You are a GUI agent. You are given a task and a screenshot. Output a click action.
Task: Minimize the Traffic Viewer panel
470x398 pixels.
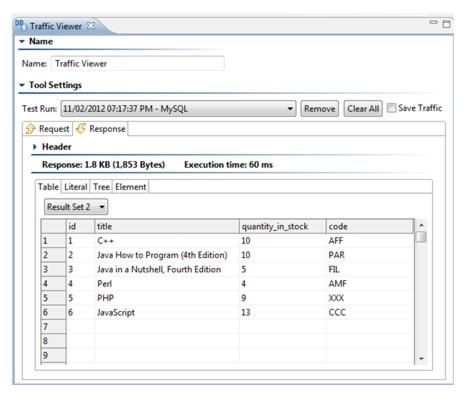coord(433,22)
